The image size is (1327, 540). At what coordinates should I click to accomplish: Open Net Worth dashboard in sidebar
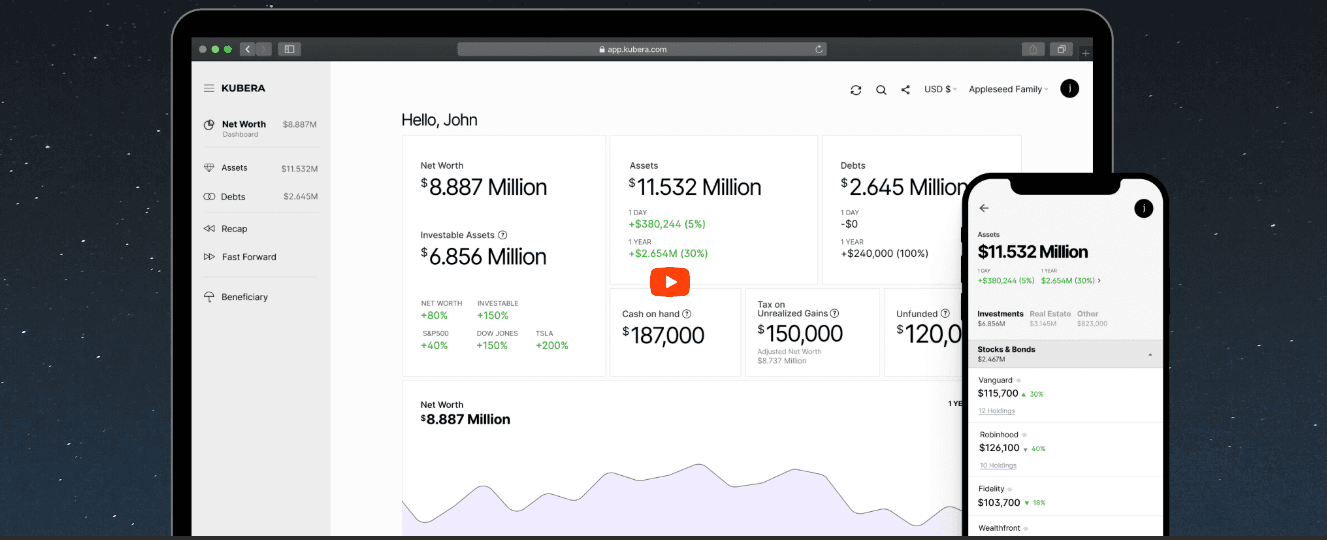tap(243, 125)
